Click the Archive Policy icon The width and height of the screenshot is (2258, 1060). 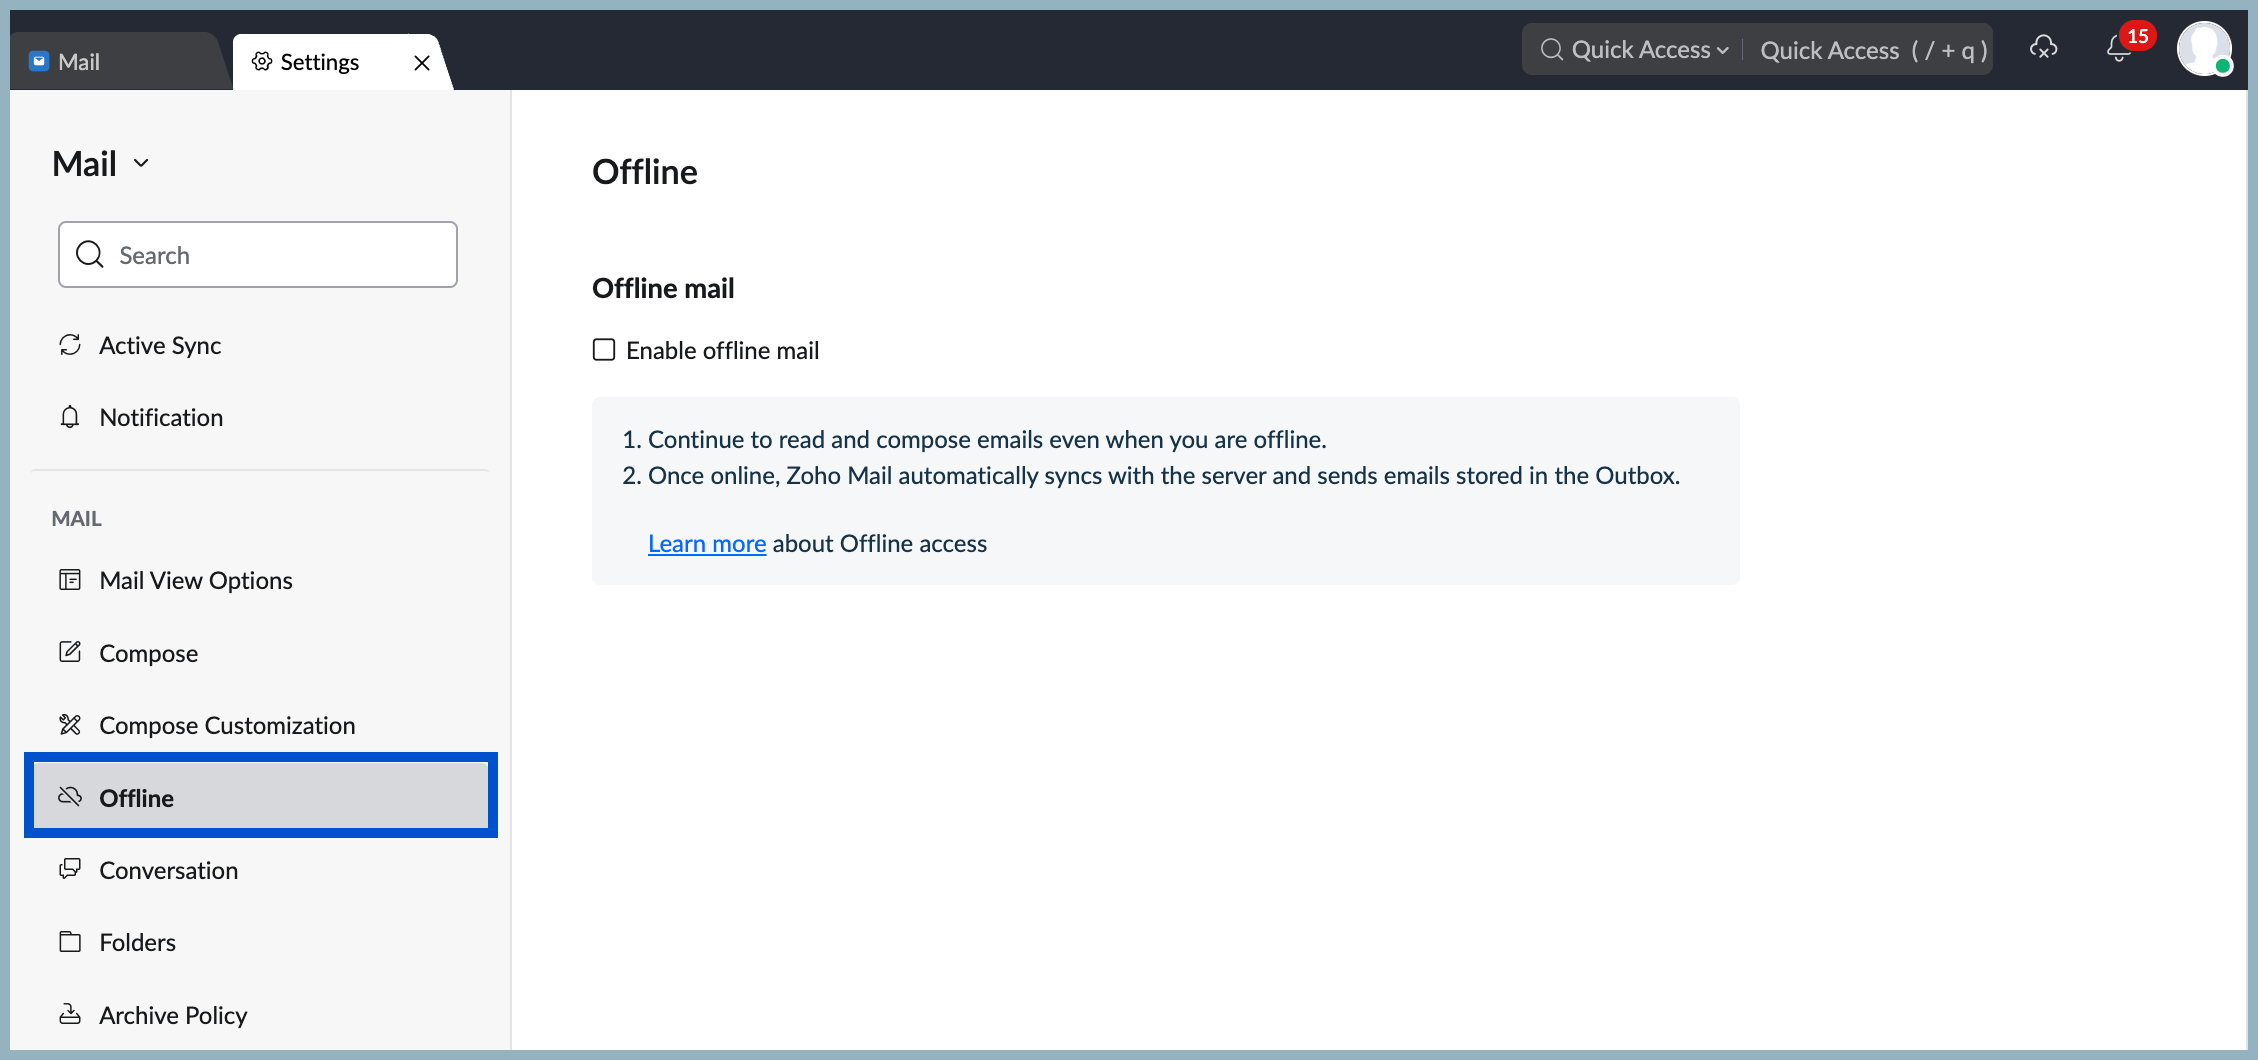coord(69,1014)
